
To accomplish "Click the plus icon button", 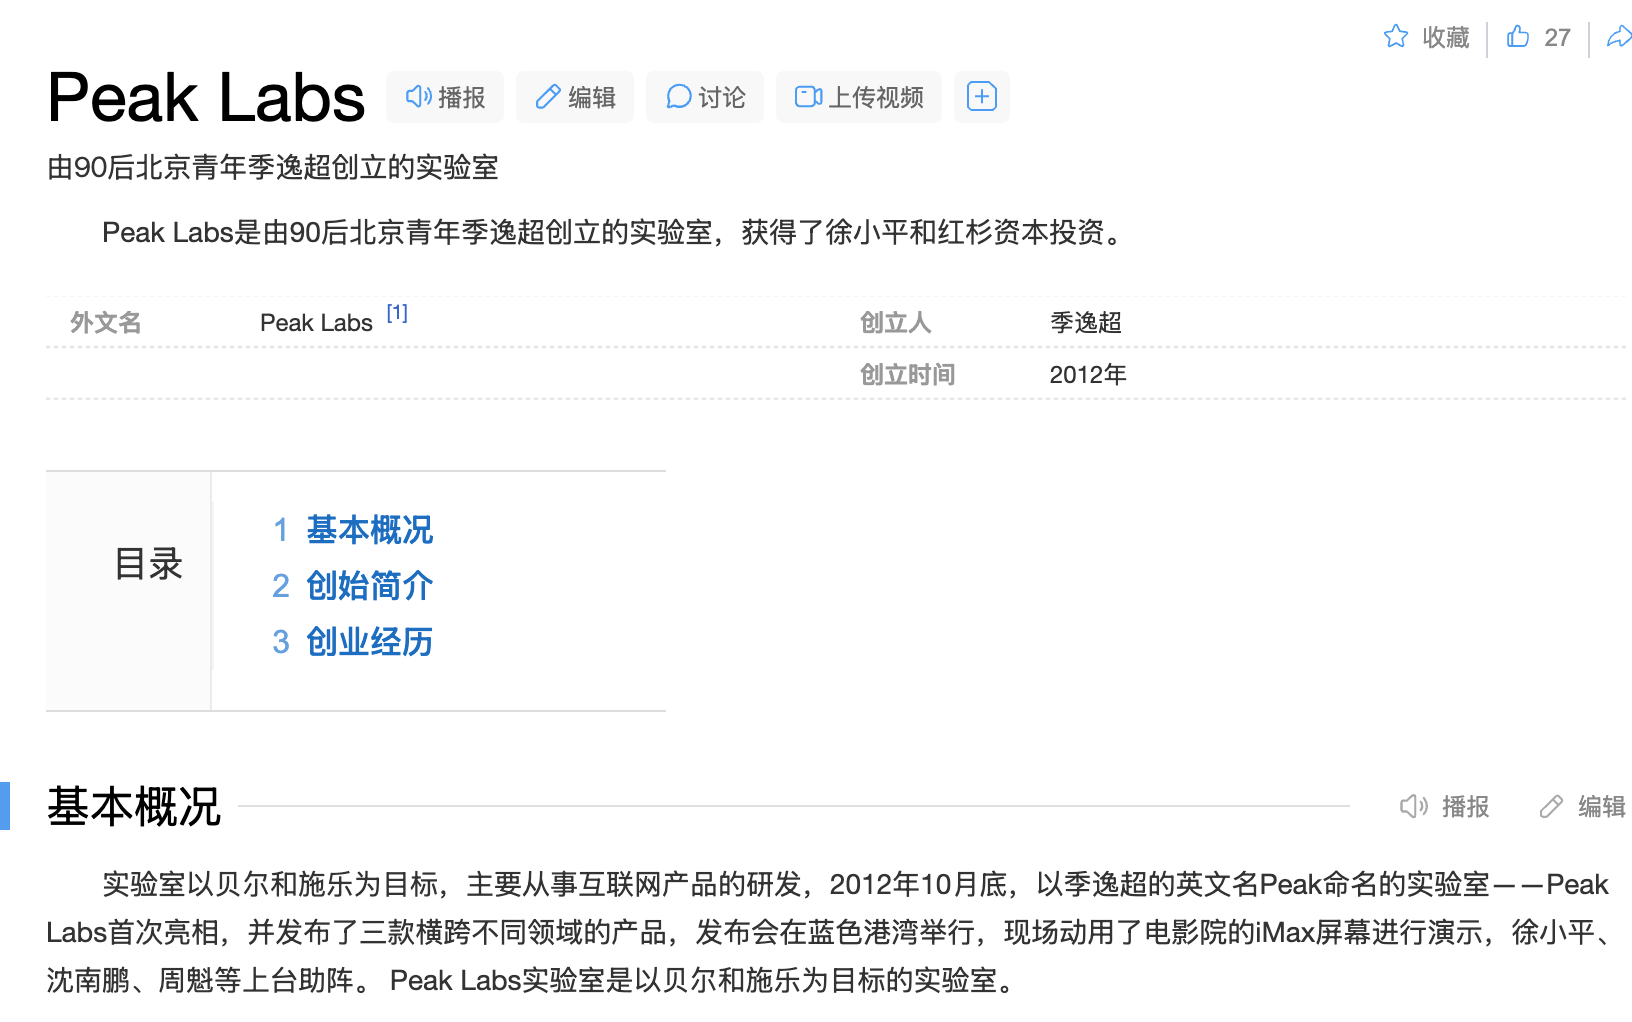I will [x=981, y=97].
